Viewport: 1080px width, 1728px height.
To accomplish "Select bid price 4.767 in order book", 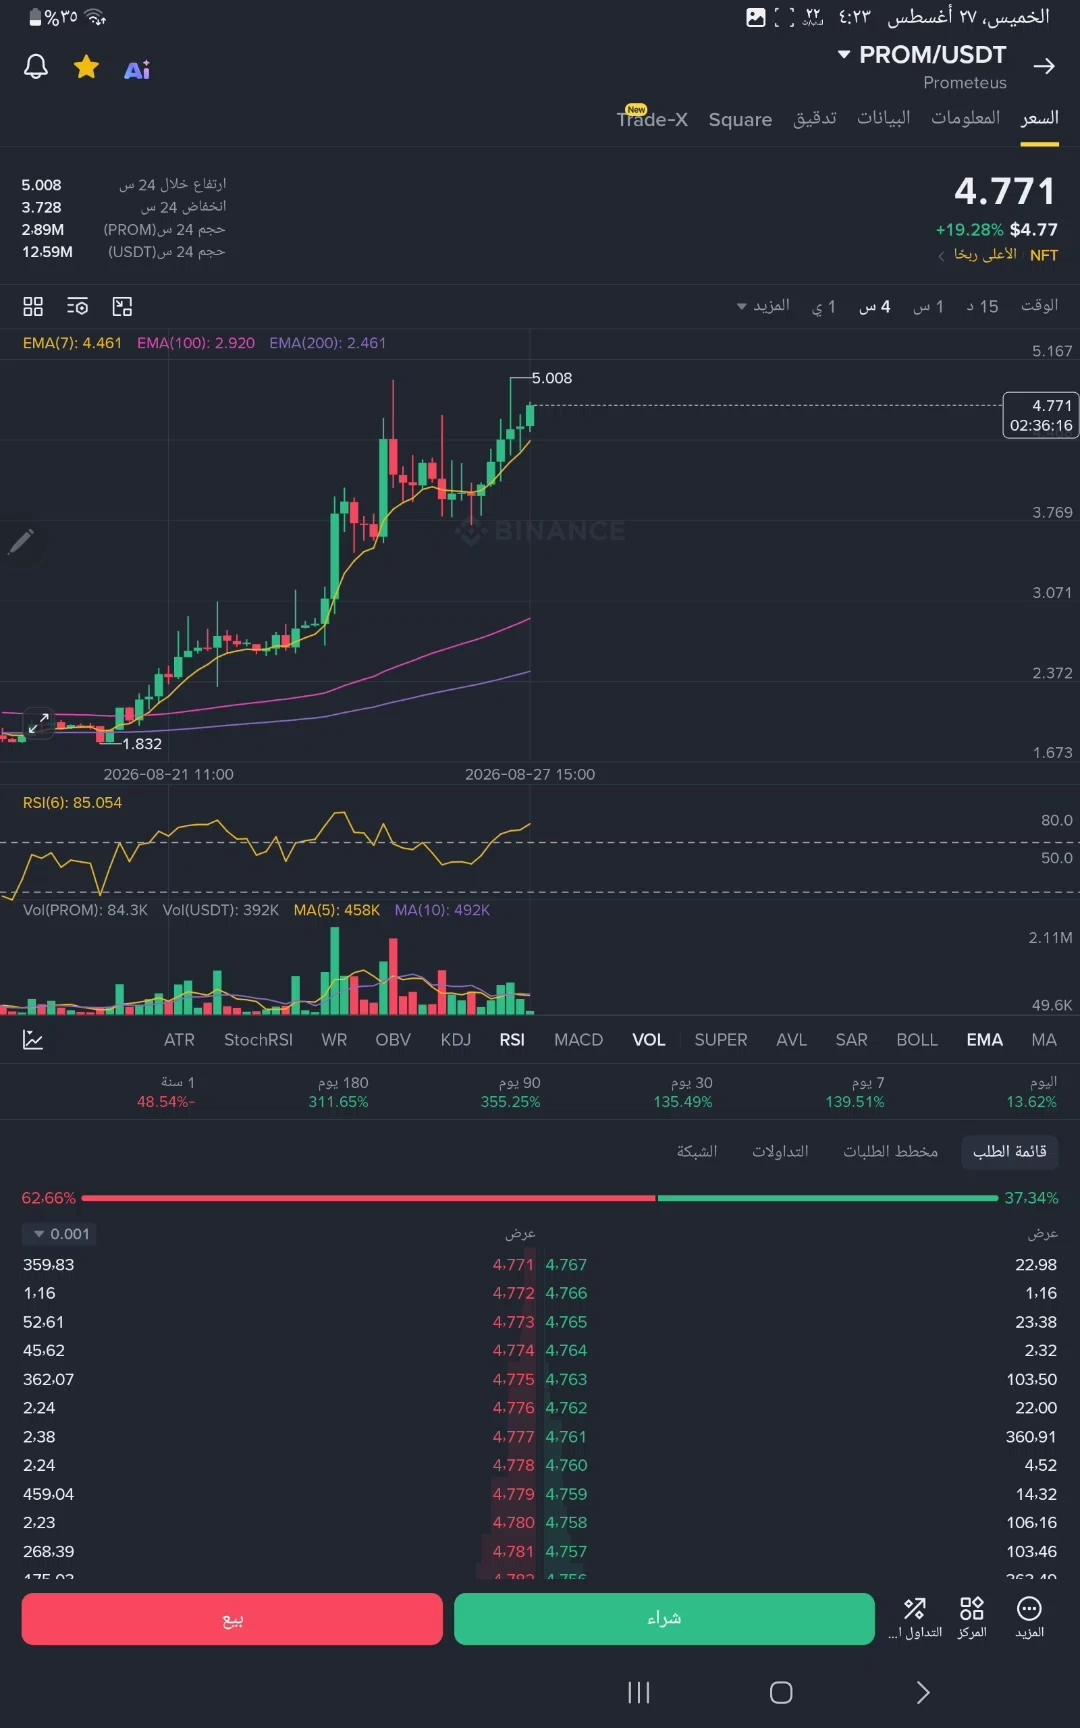I will coord(566,1265).
